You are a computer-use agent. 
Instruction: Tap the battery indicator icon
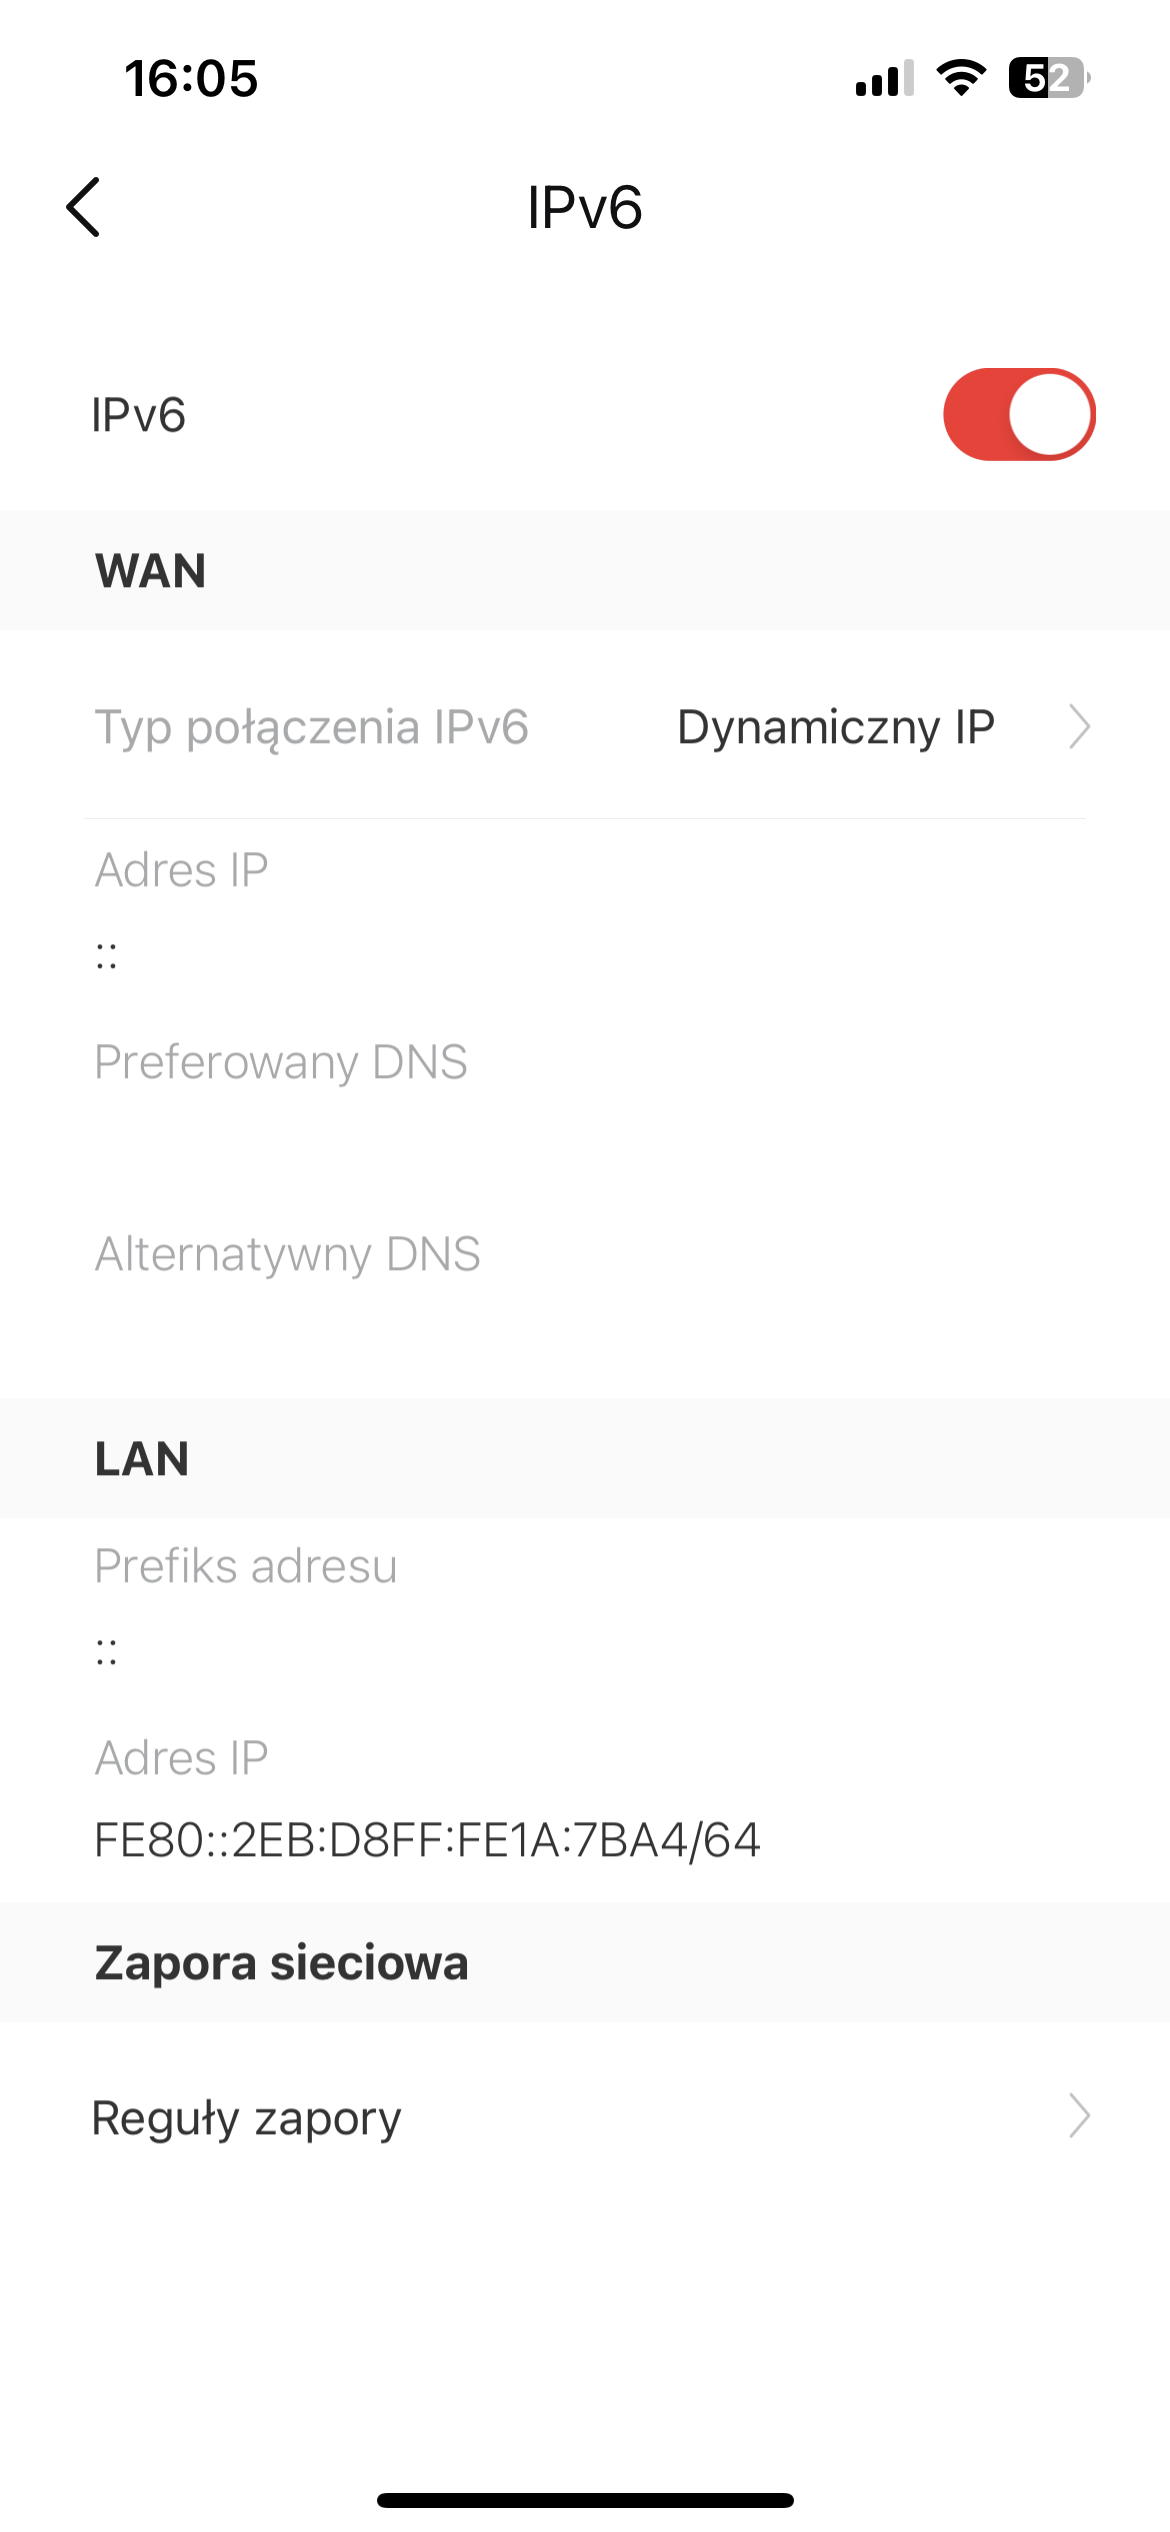click(x=1048, y=78)
